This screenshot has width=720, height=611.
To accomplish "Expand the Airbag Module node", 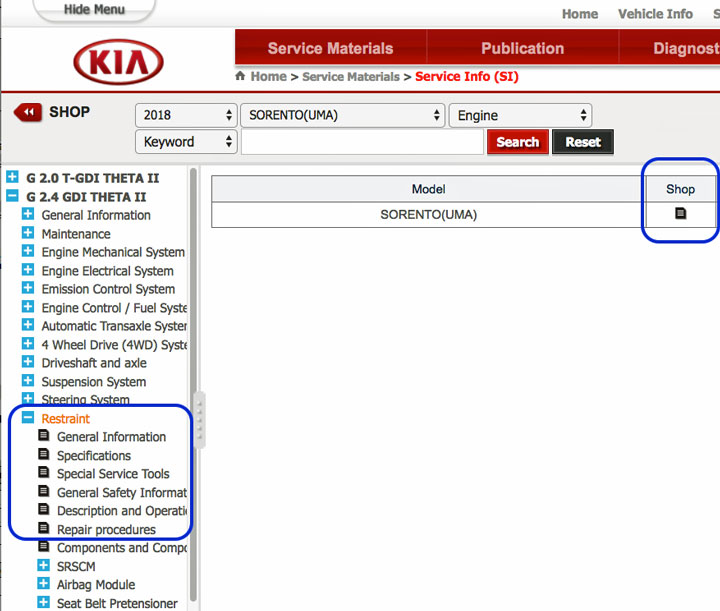I will coord(44,583).
